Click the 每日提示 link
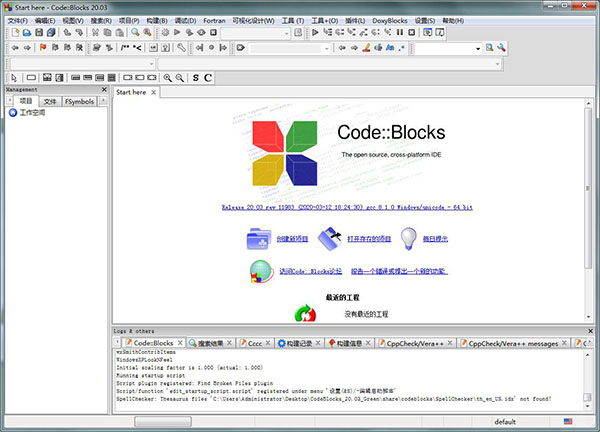600x432 pixels. tap(435, 239)
